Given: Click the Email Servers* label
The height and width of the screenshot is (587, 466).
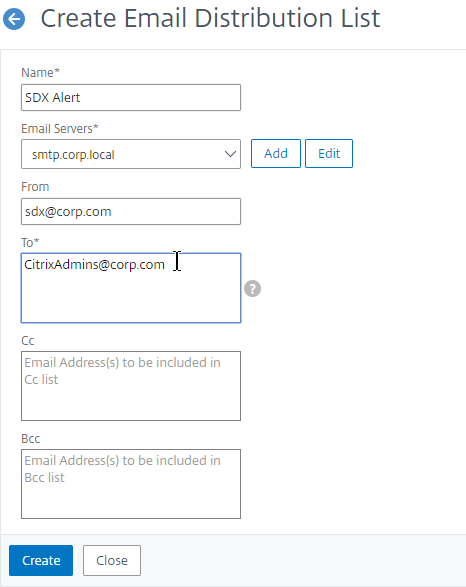Looking at the screenshot, I should [60, 129].
